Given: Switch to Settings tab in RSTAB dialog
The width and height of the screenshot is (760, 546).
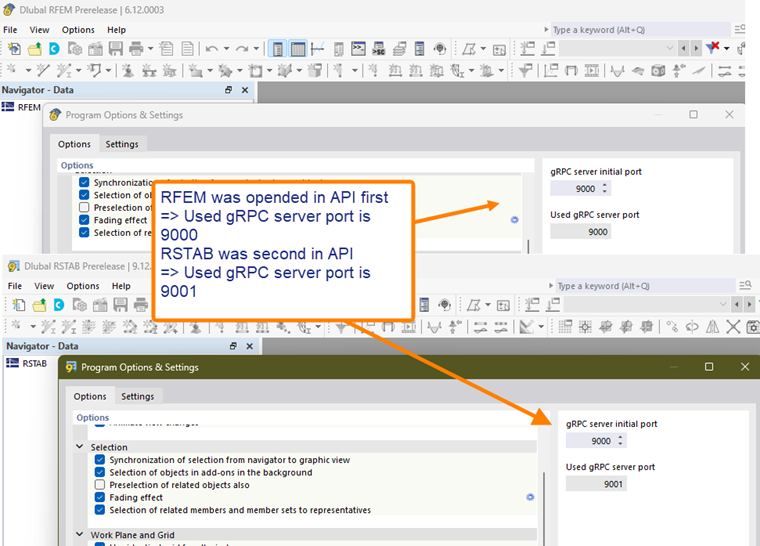Looking at the screenshot, I should coord(138,396).
